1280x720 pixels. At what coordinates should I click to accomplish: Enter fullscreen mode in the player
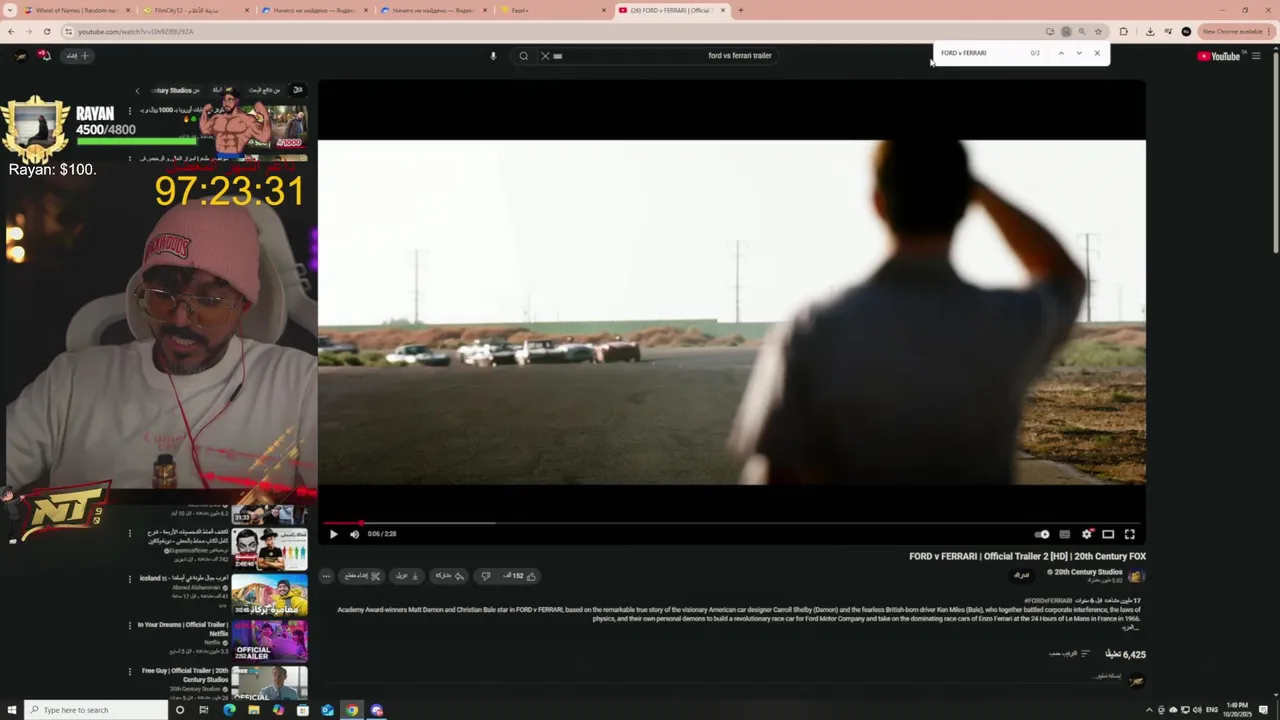point(1130,534)
